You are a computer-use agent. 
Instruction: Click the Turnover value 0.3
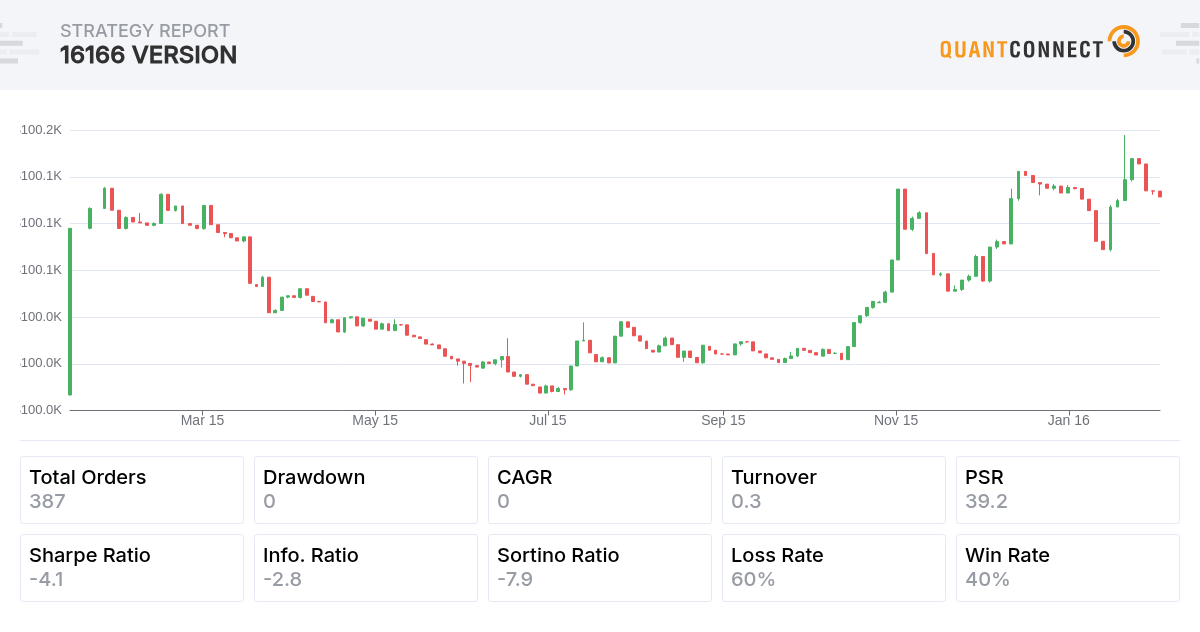[746, 501]
